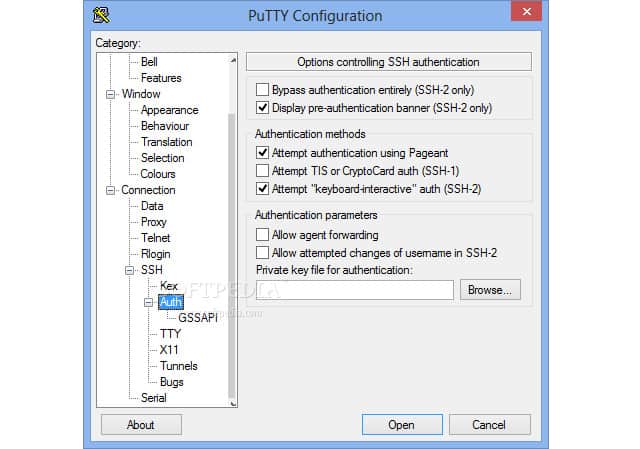This screenshot has height=449, width=640.
Task: Check Allow attempted changes of username
Action: (262, 253)
